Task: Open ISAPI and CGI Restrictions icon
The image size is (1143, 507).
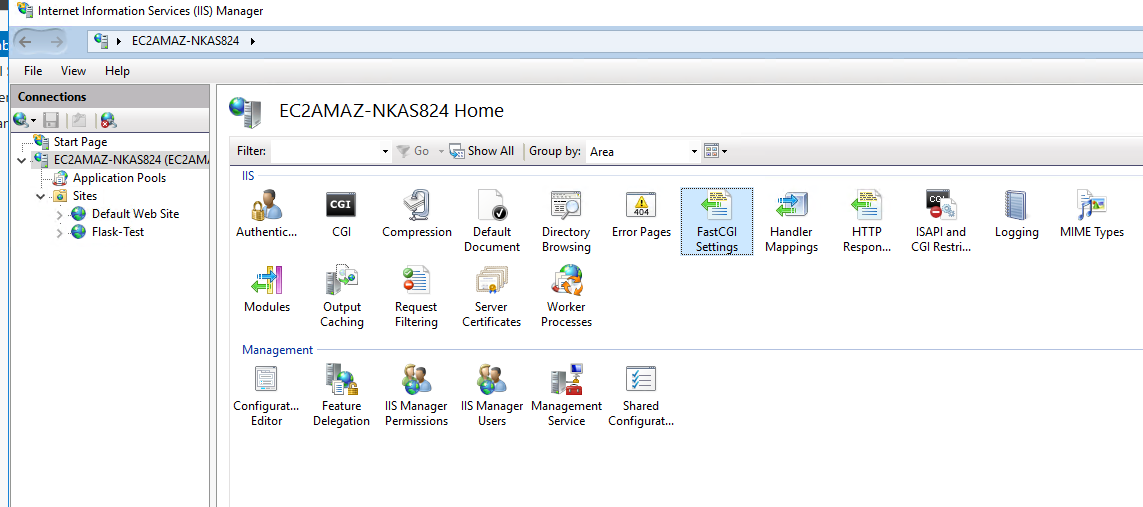Action: point(941,221)
